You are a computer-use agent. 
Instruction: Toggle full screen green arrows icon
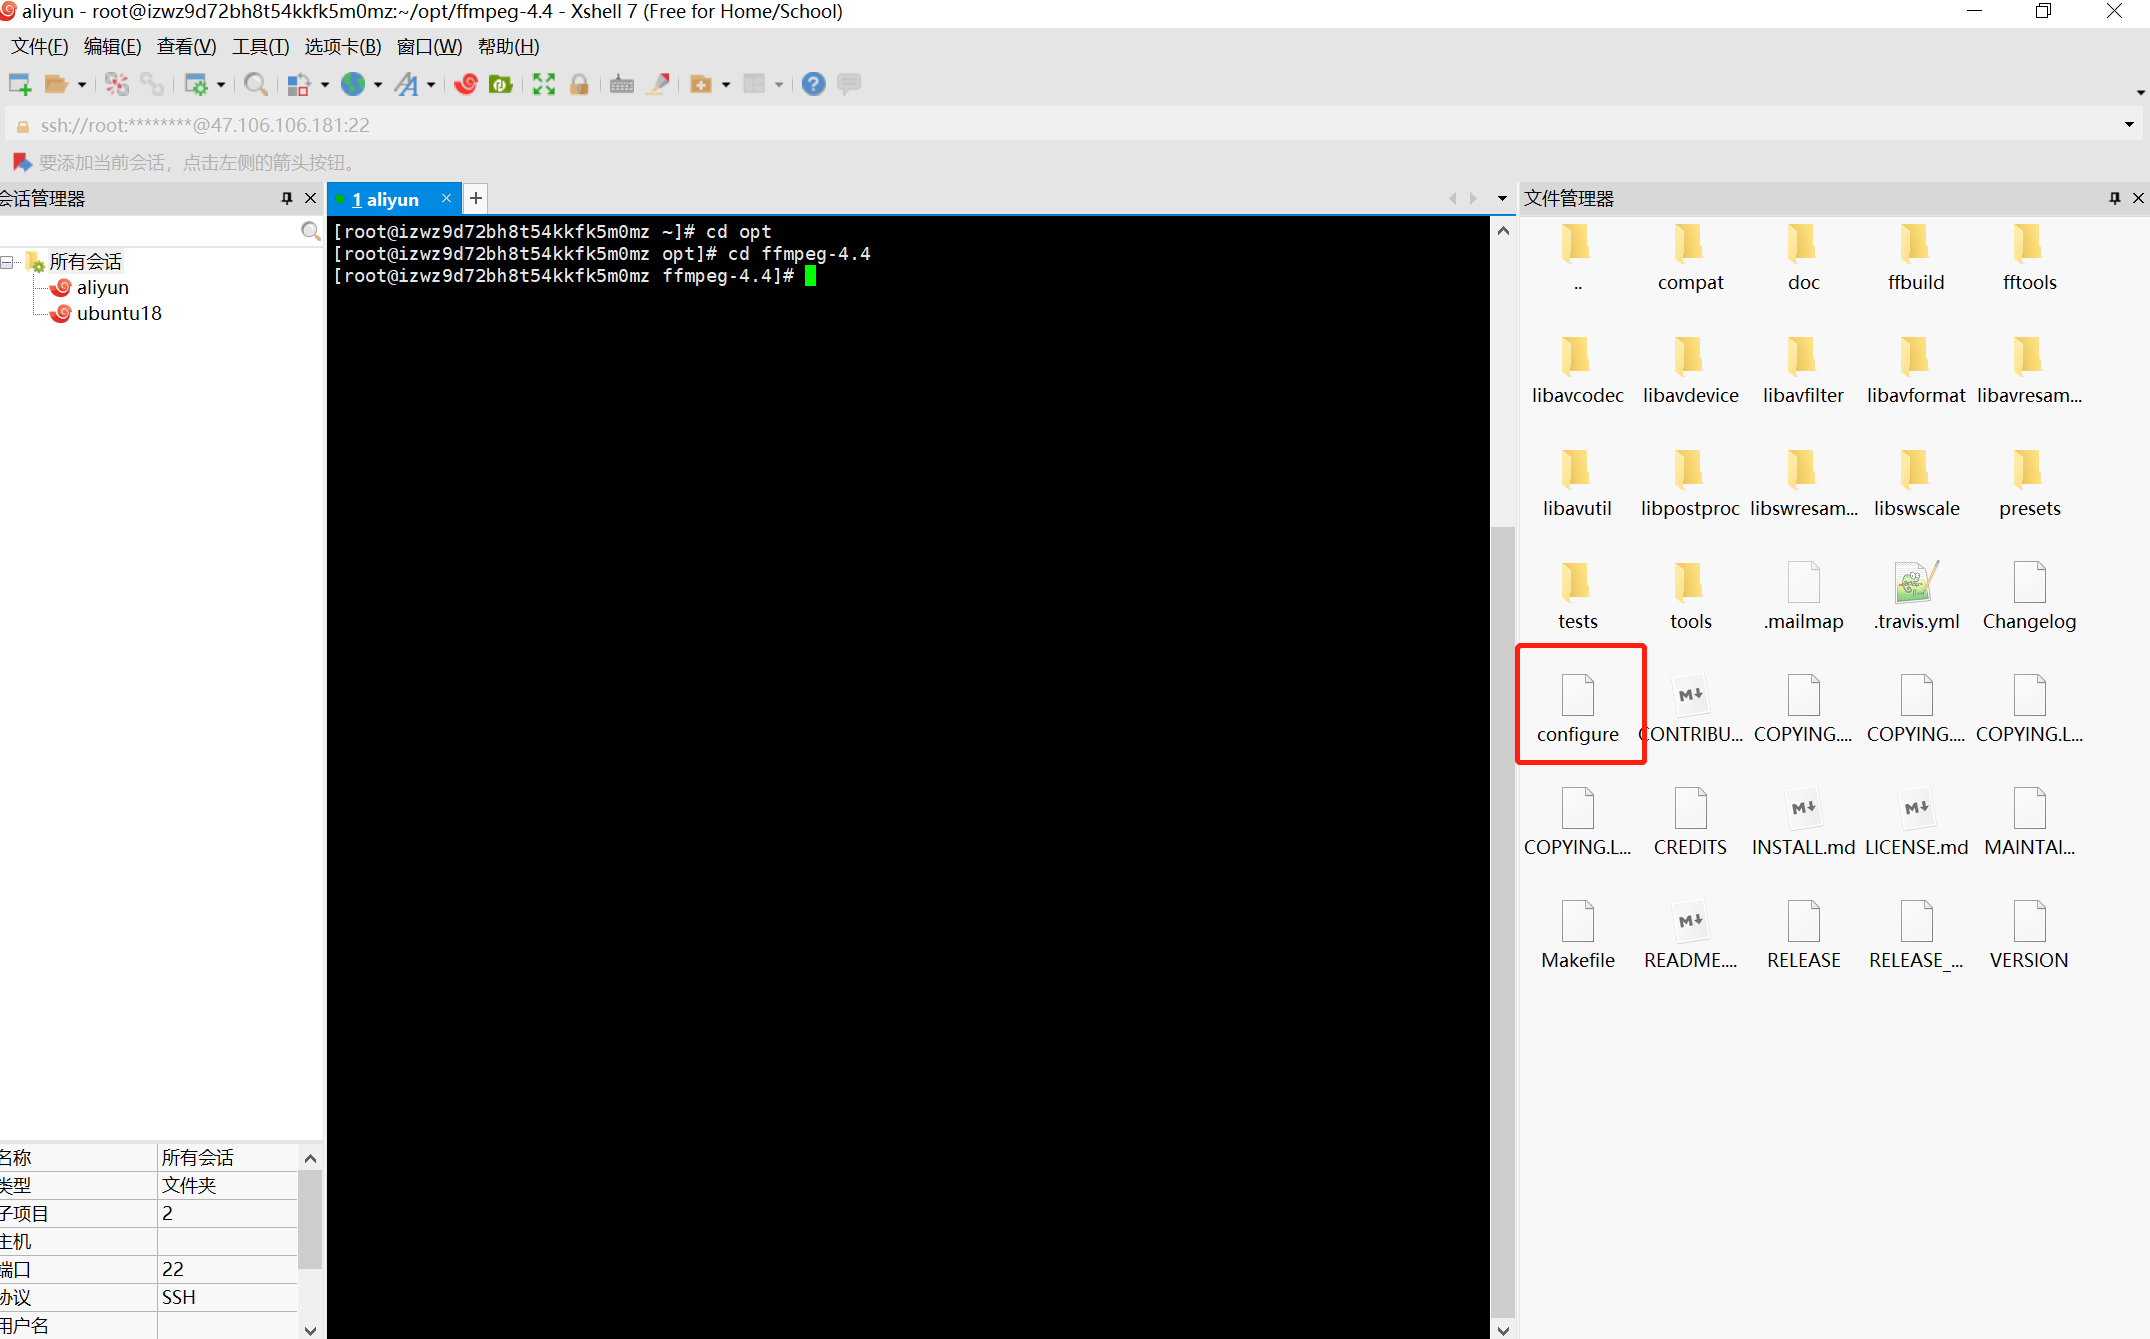click(544, 84)
